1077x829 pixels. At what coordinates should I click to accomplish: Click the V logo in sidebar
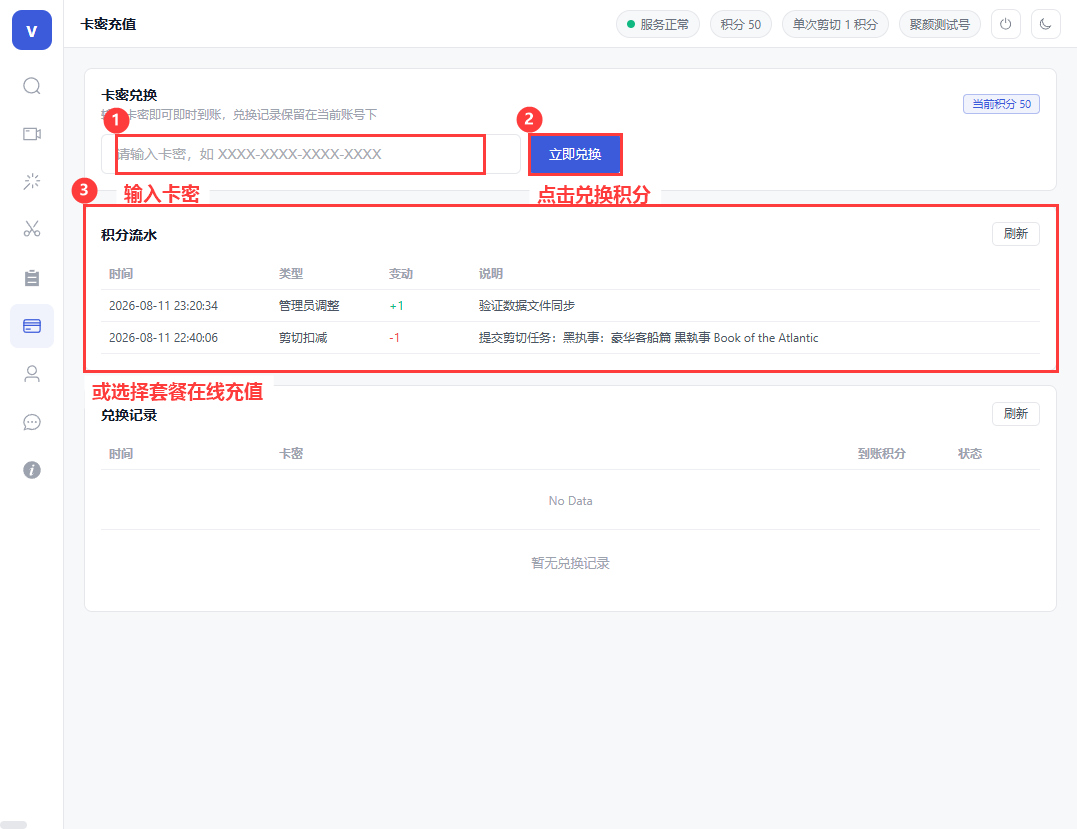pos(32,30)
